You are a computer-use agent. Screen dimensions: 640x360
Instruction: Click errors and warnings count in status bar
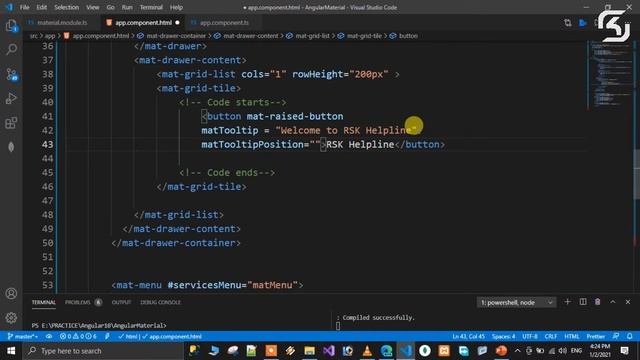tap(78, 336)
